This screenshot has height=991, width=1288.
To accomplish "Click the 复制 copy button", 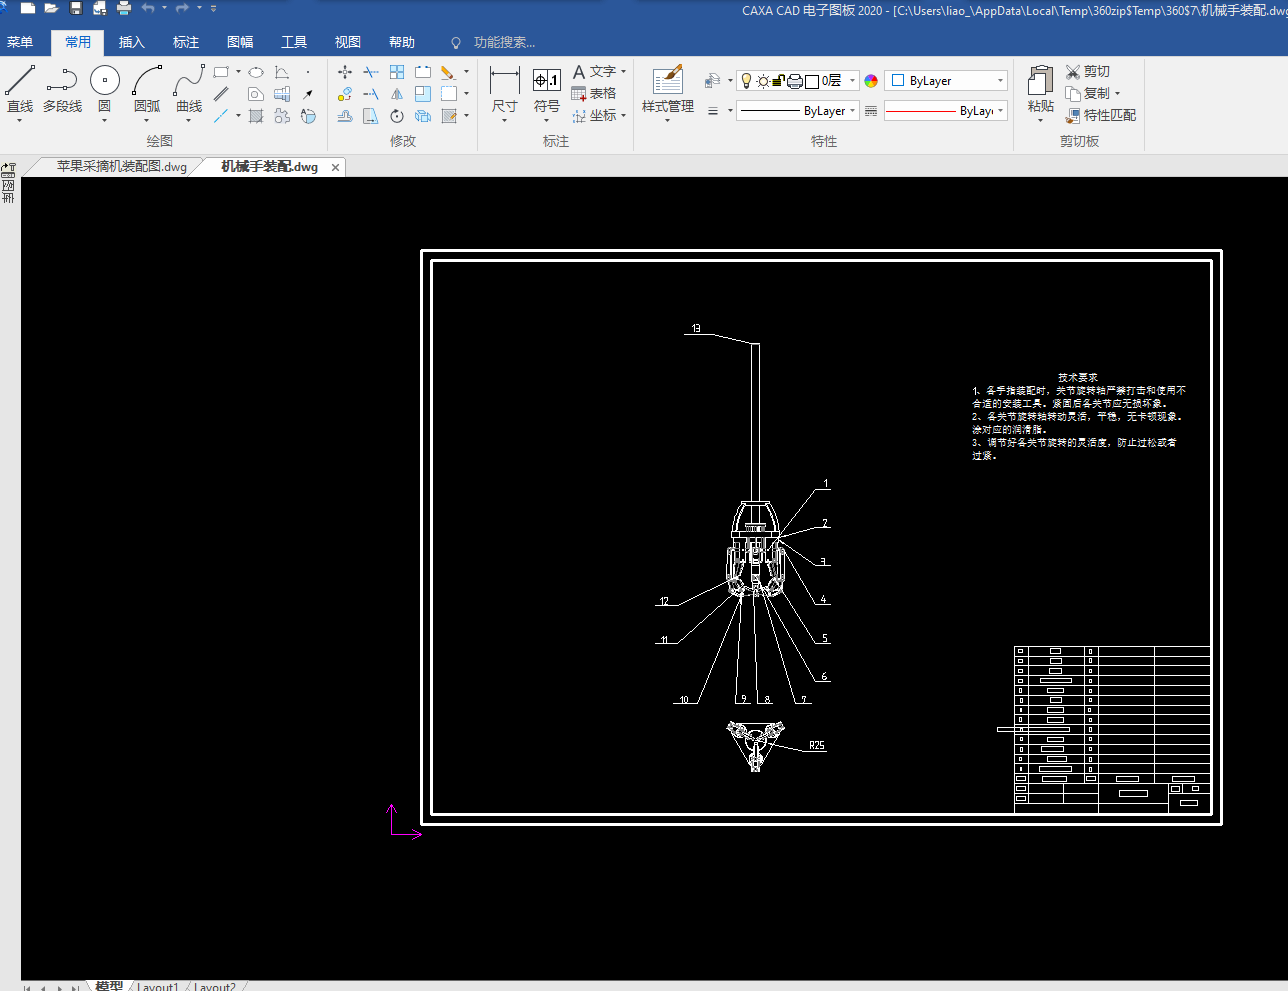I will click(x=1088, y=94).
